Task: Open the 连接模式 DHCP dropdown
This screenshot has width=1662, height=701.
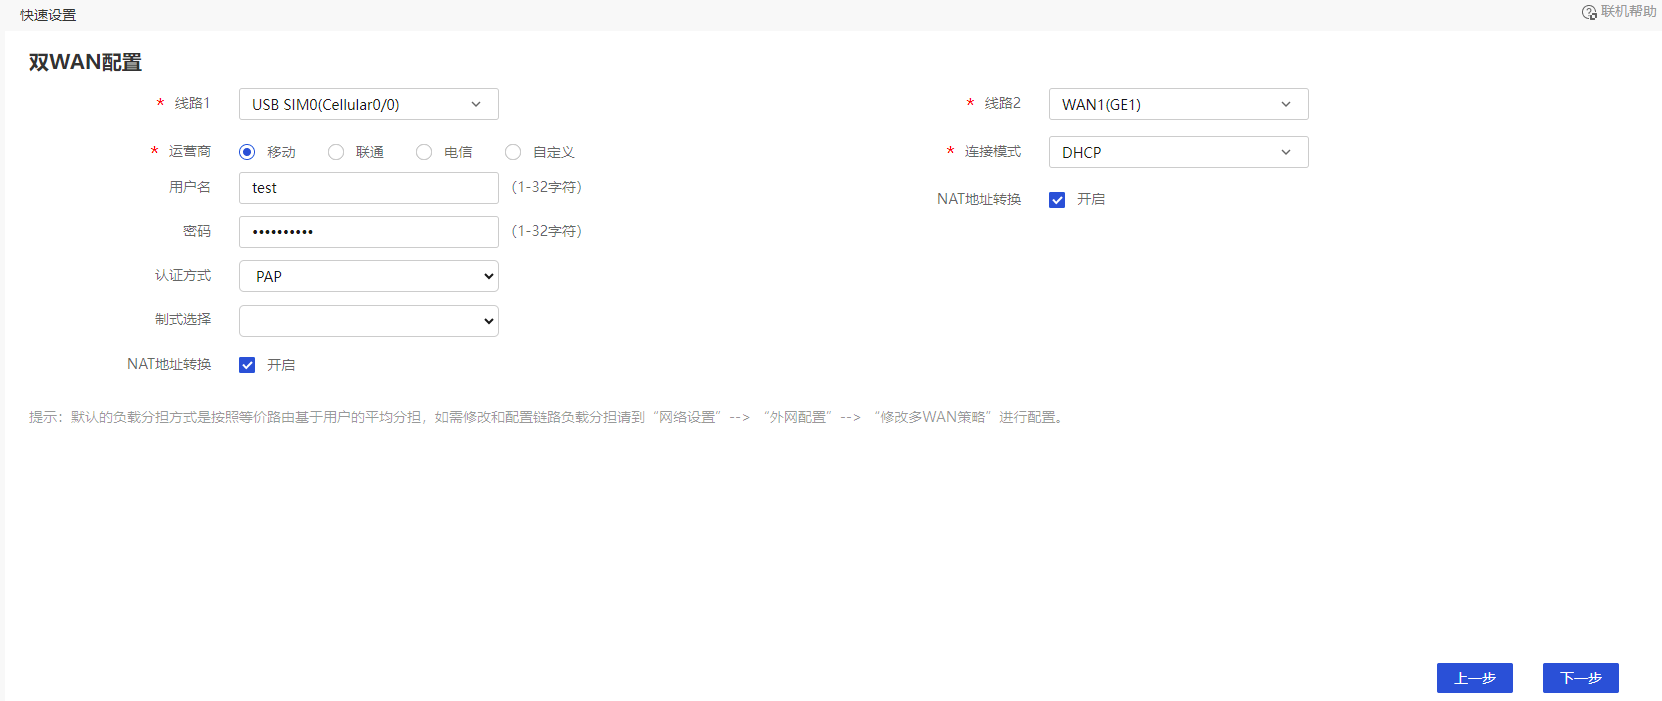Action: pyautogui.click(x=1179, y=152)
